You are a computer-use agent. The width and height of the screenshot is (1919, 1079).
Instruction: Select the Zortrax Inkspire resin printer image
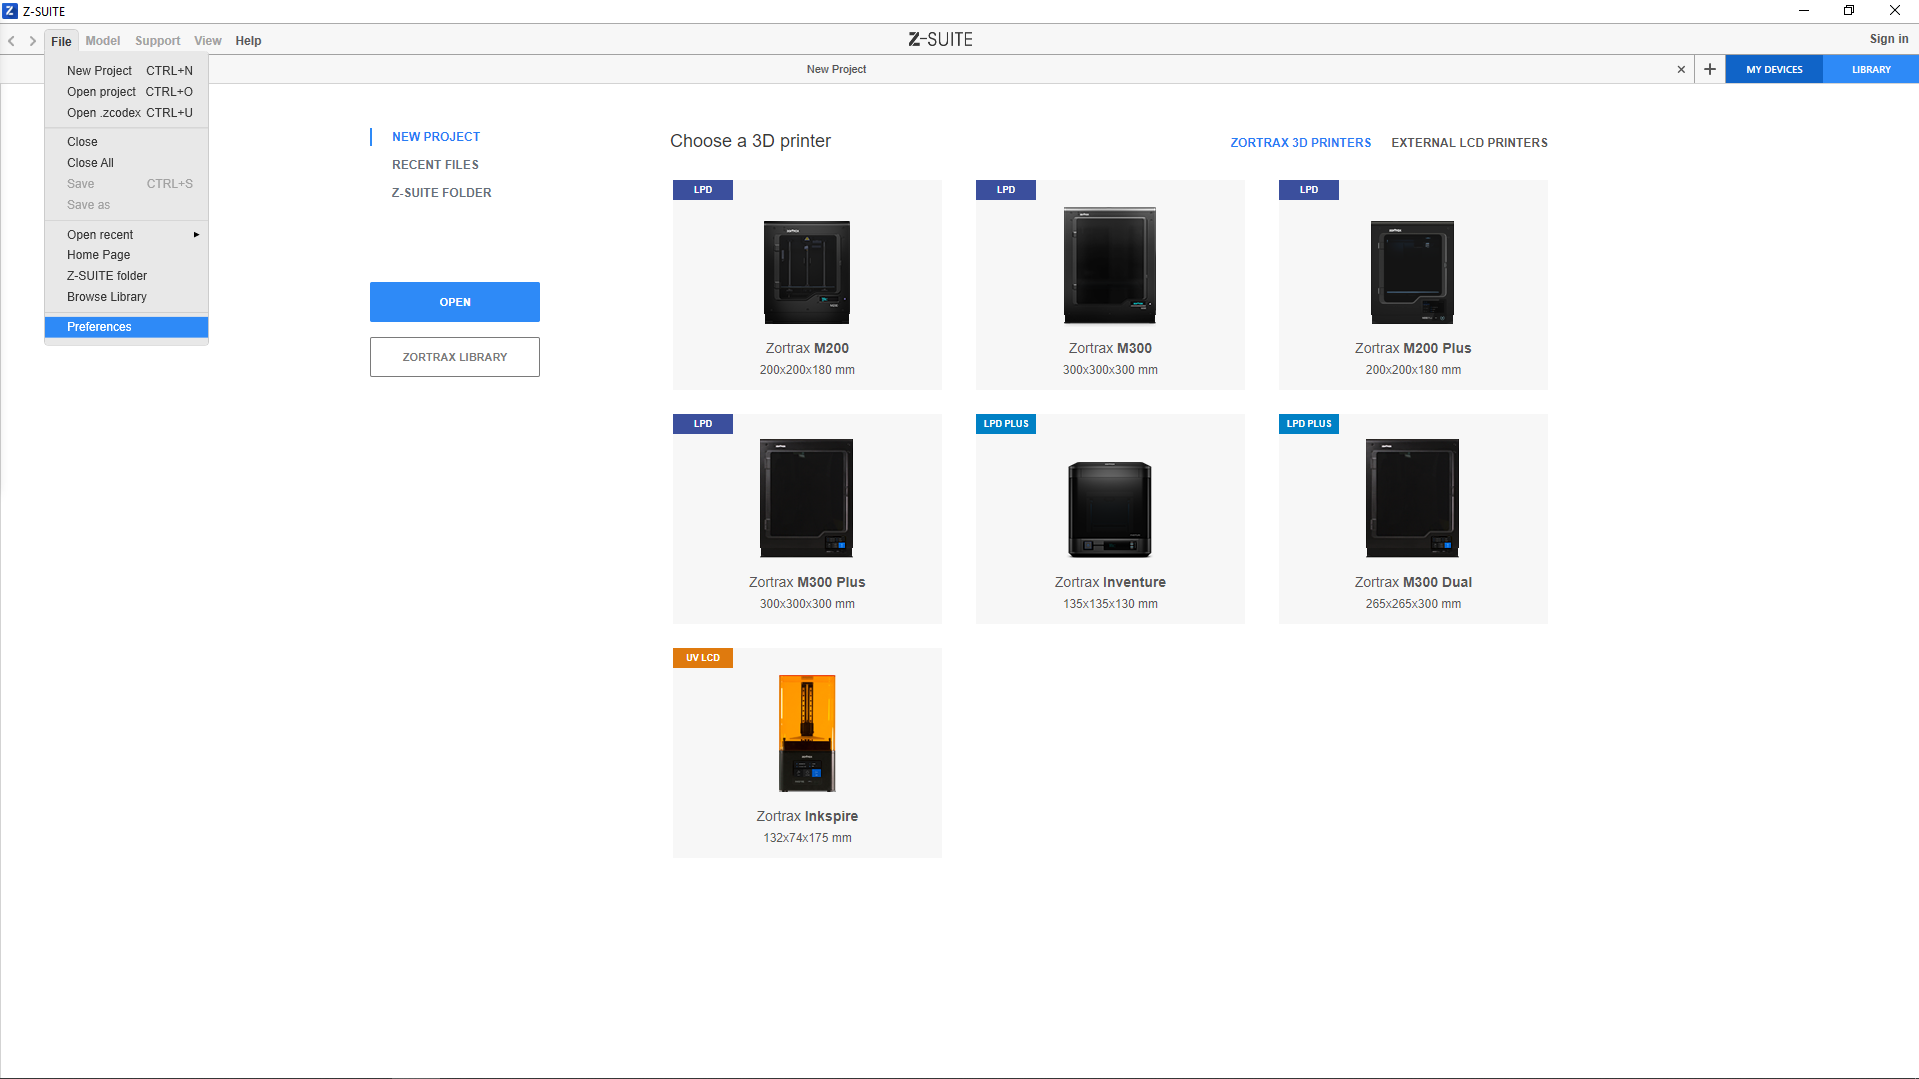point(807,733)
